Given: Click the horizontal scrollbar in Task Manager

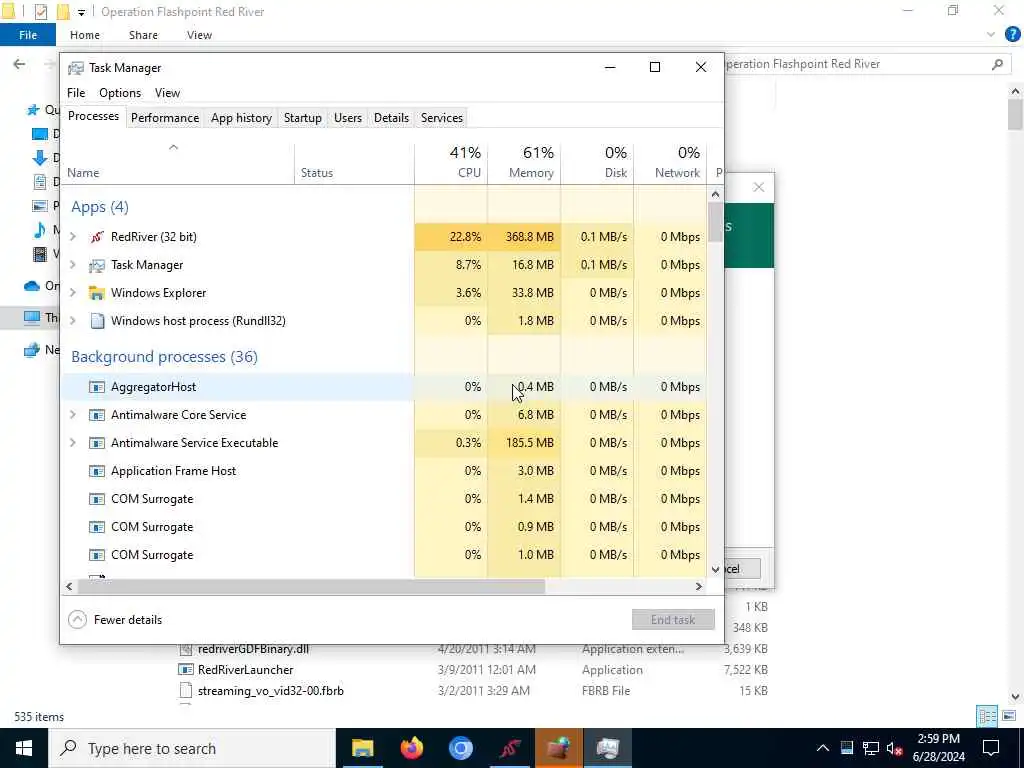Looking at the screenshot, I should point(311,586).
